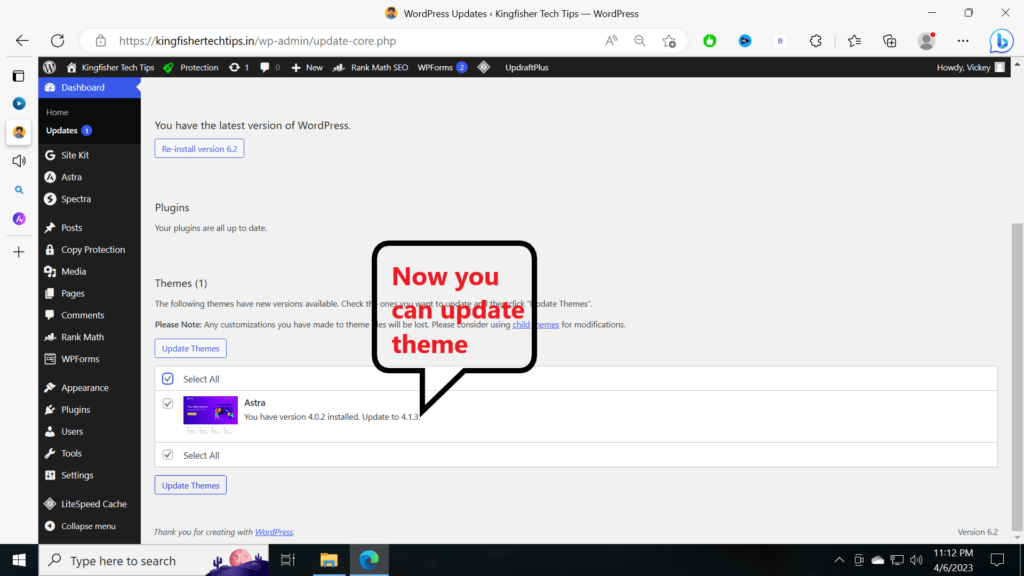This screenshot has width=1024, height=576.
Task: View site information via the lock icon
Action: [x=101, y=40]
